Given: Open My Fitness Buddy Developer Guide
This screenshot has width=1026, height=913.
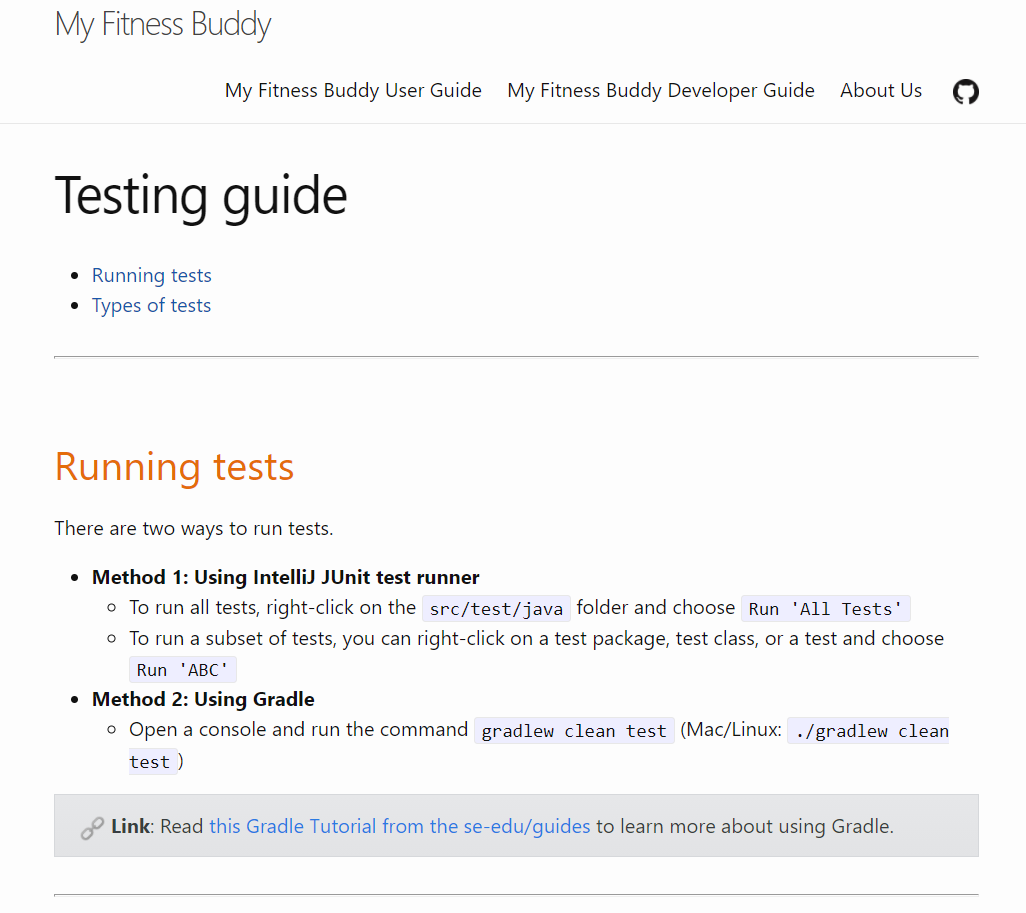Looking at the screenshot, I should coord(661,90).
